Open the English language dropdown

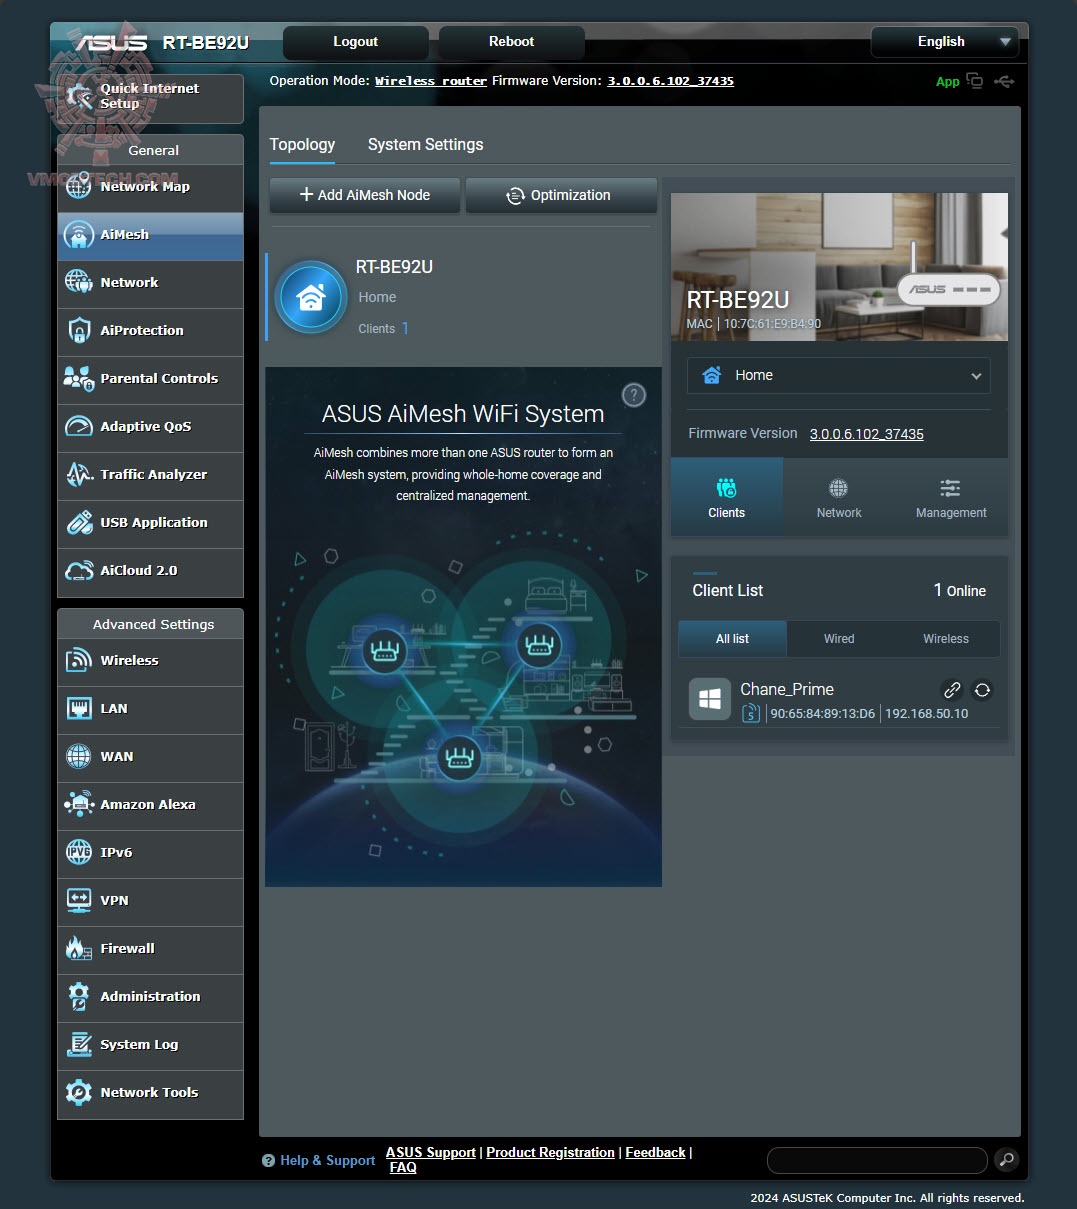tap(945, 42)
